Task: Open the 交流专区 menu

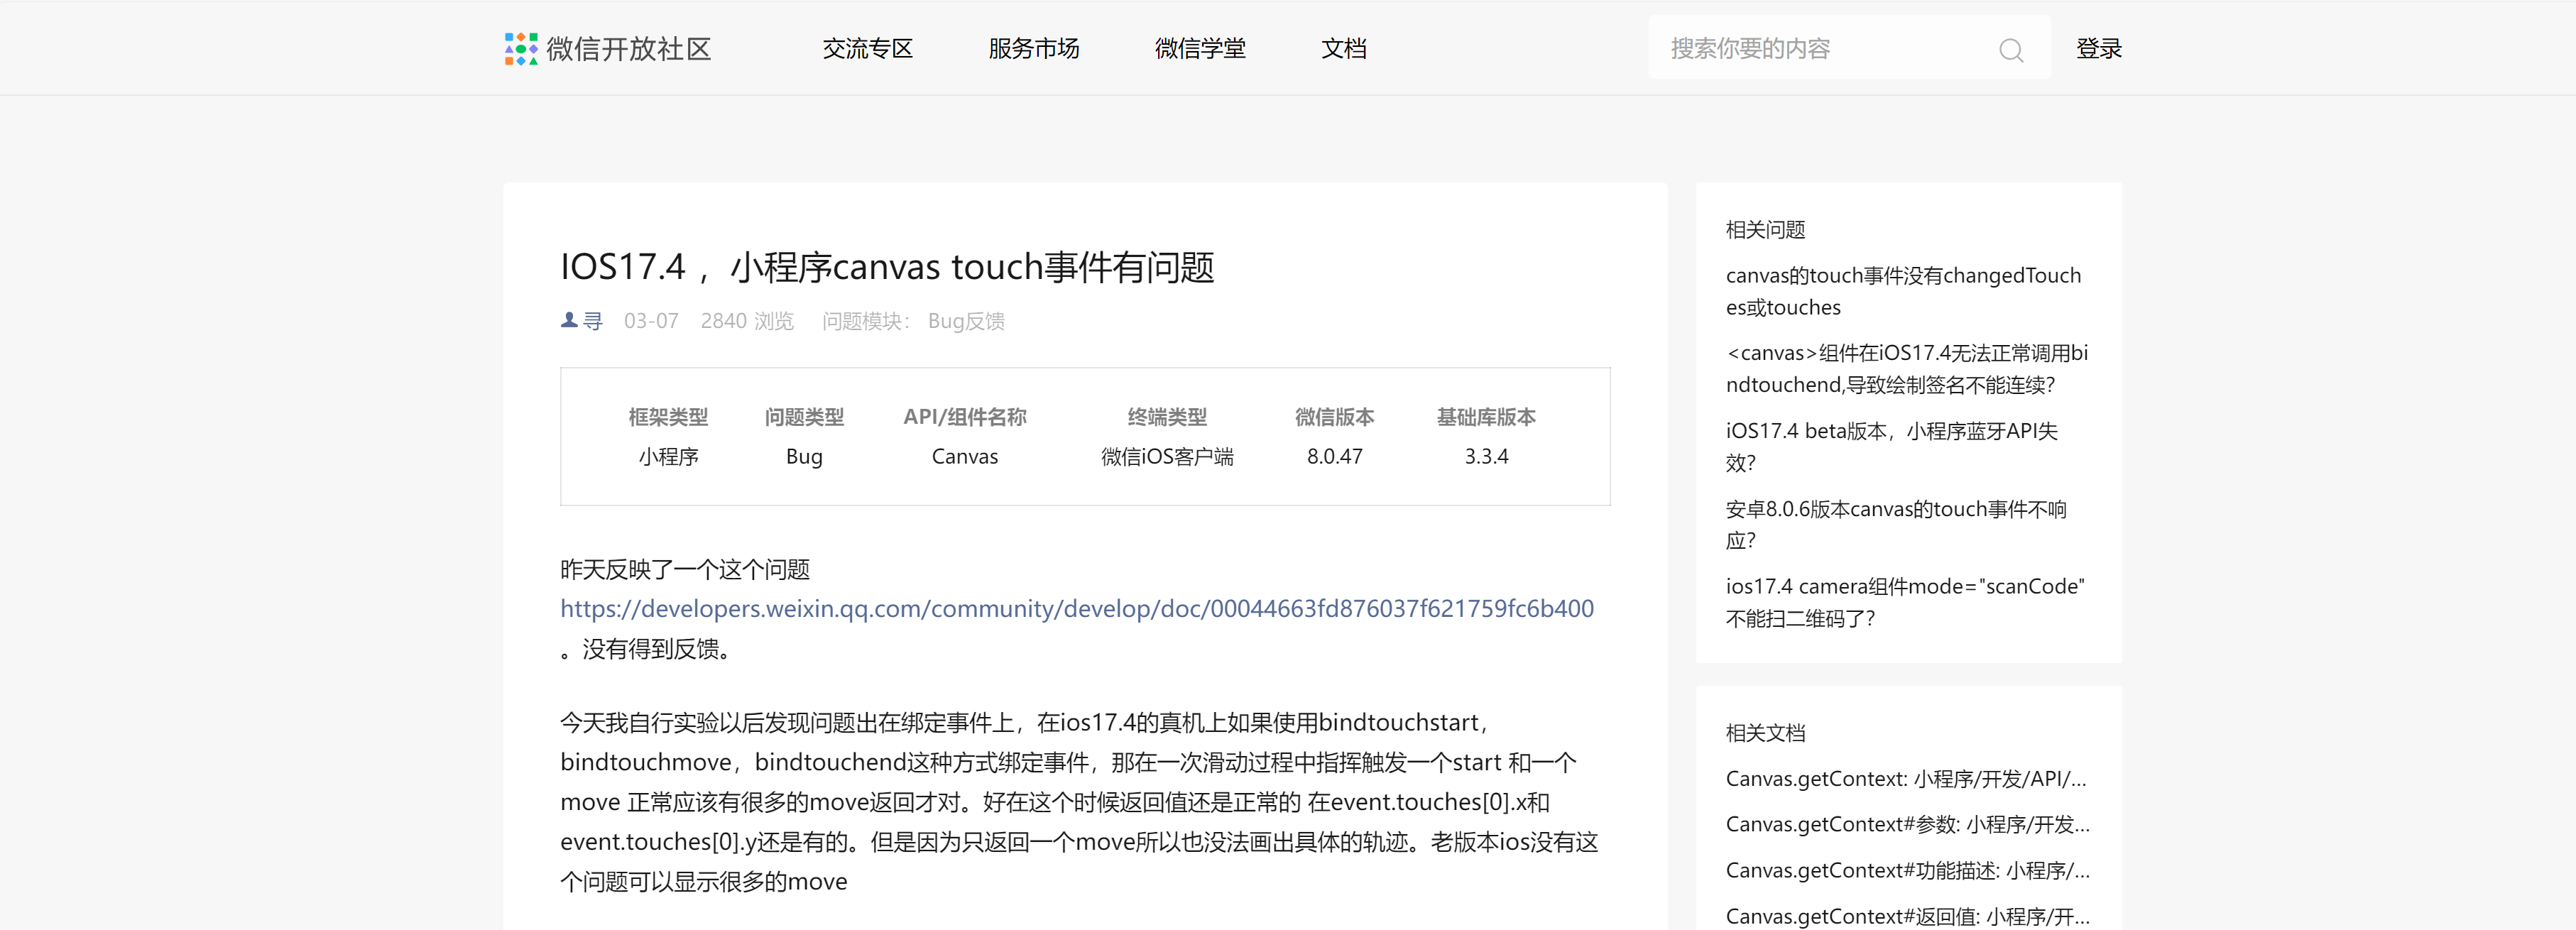Action: (x=867, y=49)
